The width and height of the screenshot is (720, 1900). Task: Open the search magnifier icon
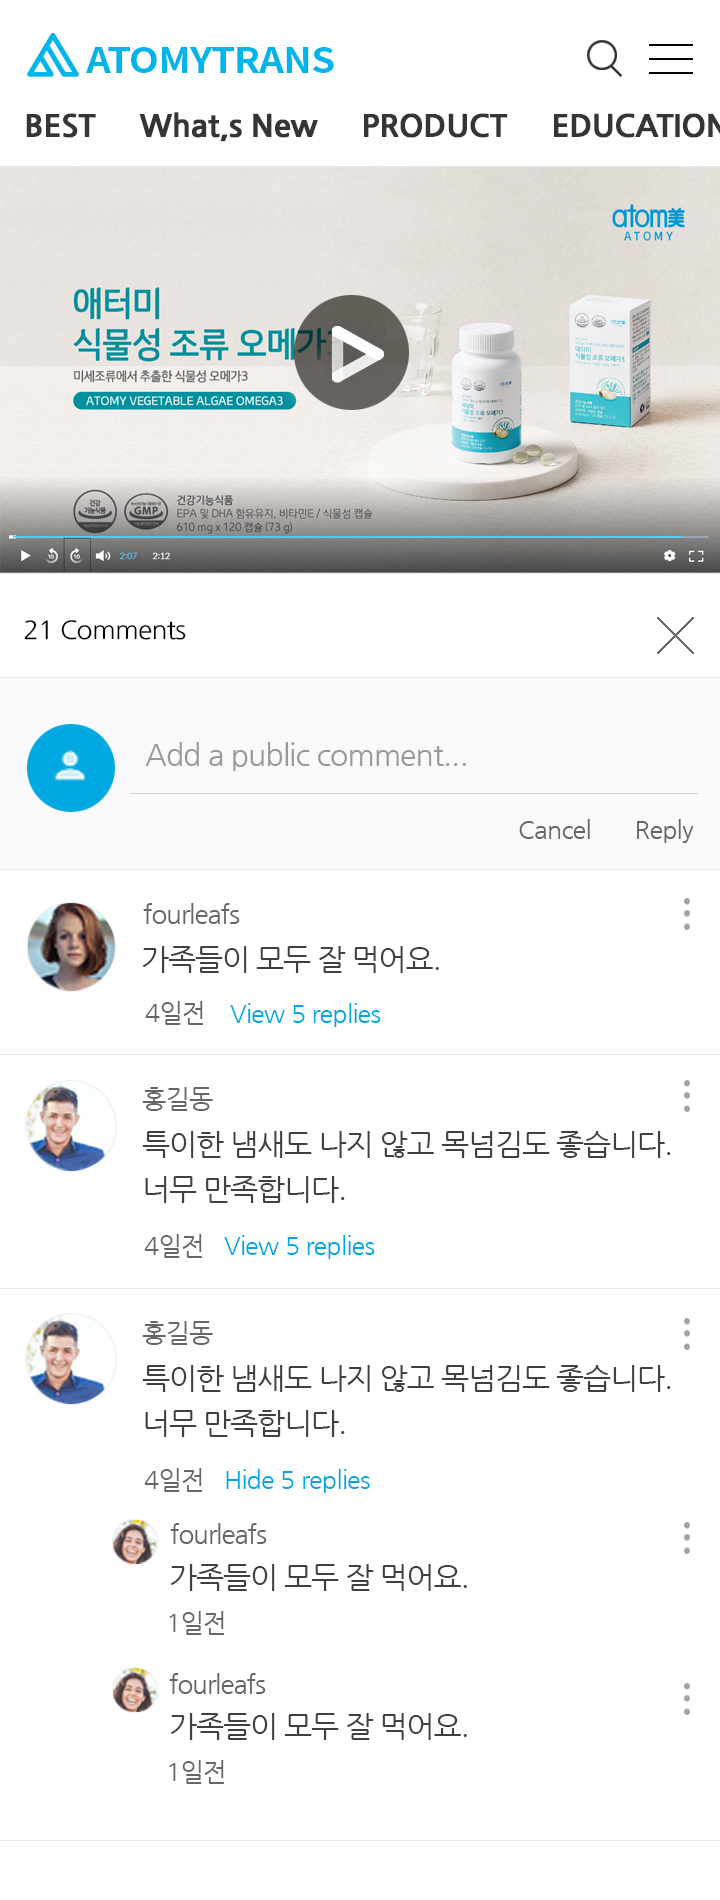(604, 59)
